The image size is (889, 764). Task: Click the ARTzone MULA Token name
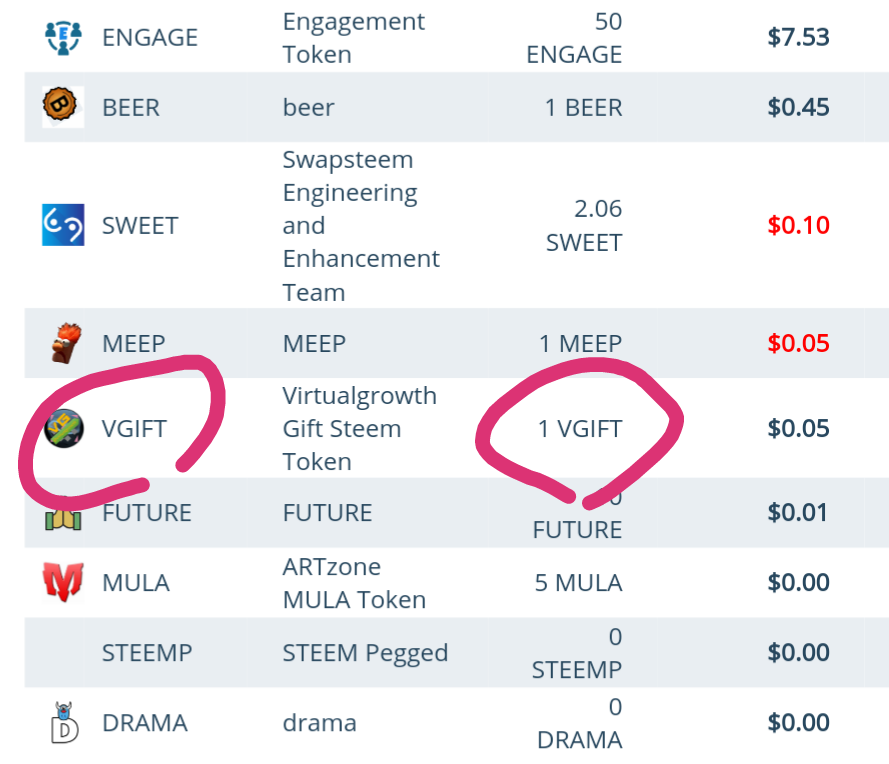click(x=354, y=583)
